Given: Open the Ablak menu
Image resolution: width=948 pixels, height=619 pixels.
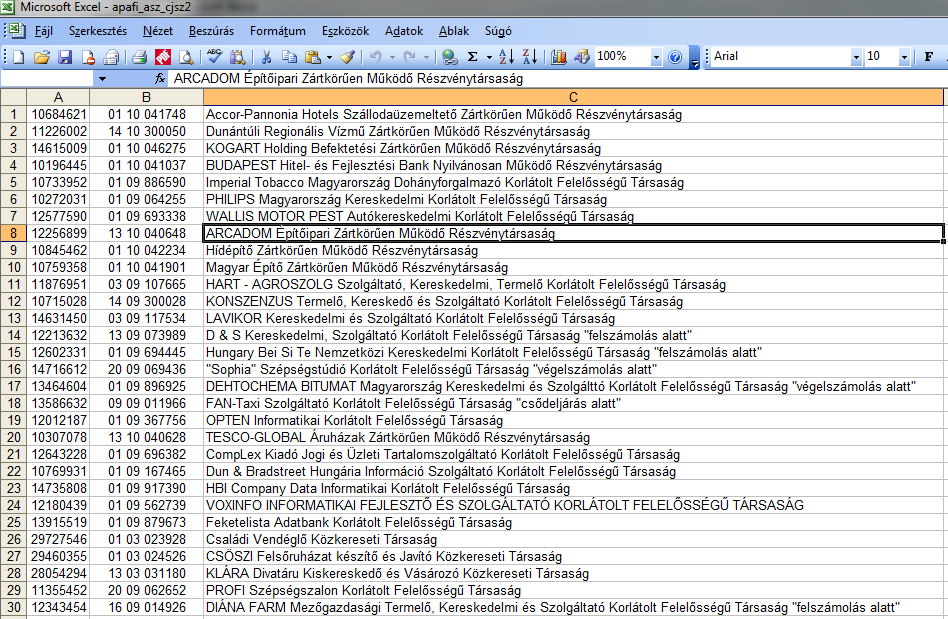Looking at the screenshot, I should click(454, 31).
